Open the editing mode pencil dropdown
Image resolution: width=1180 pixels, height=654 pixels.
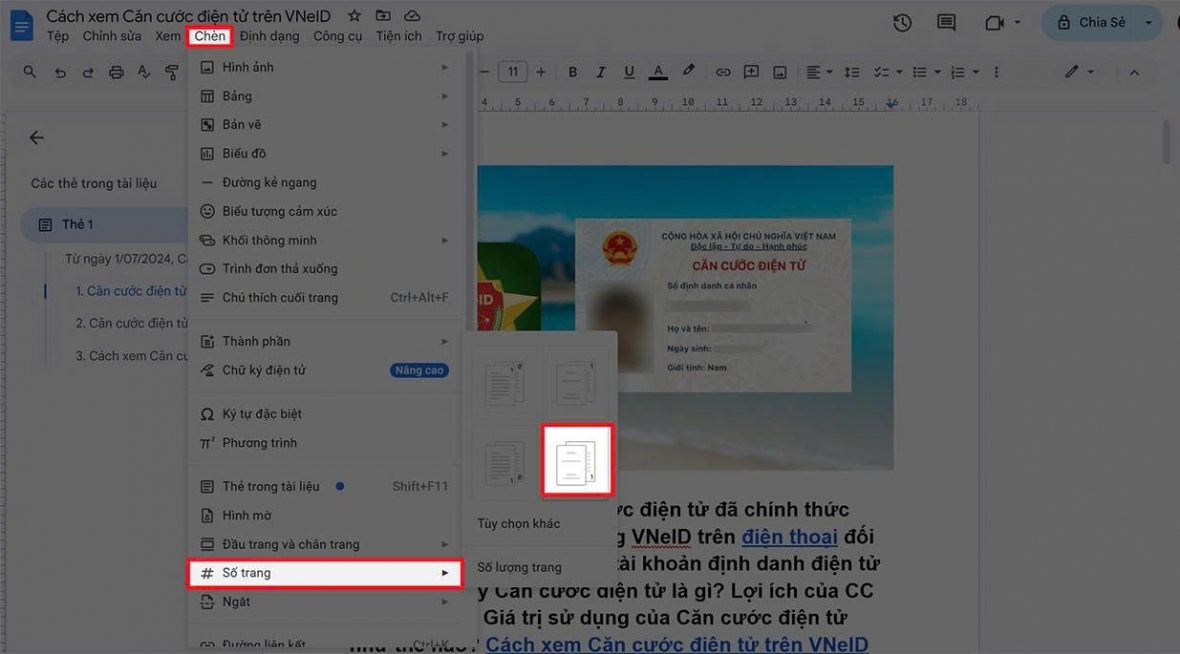1078,71
